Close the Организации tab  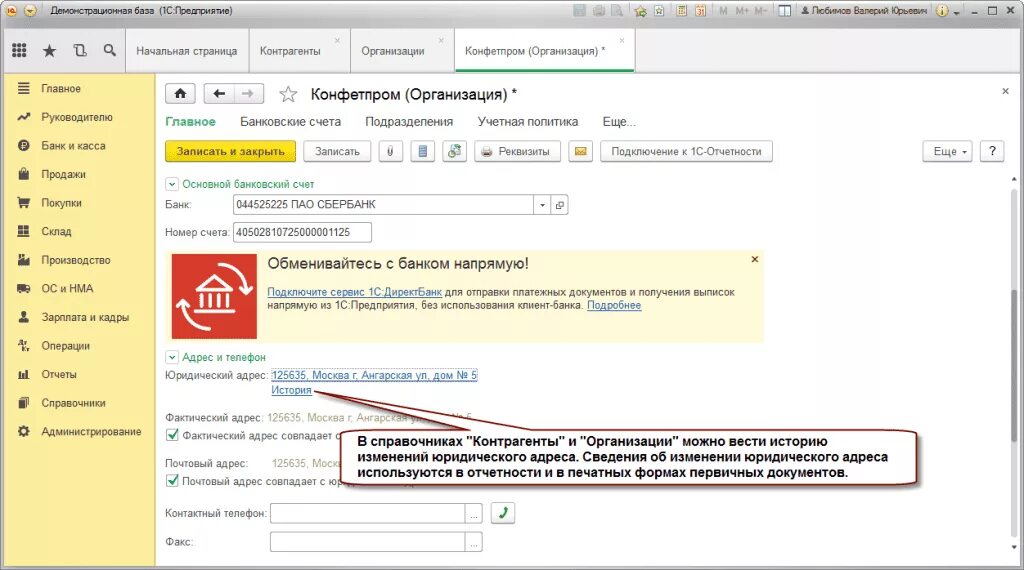(x=441, y=40)
